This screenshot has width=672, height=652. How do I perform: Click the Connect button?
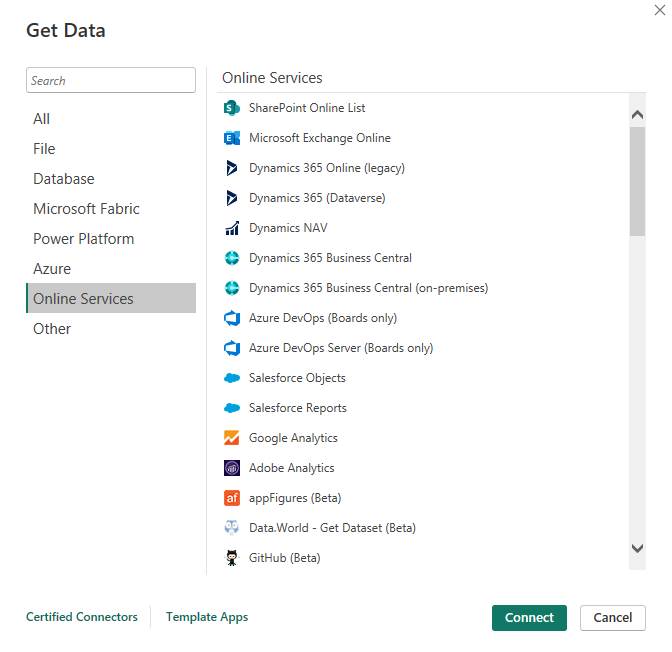pyautogui.click(x=529, y=618)
